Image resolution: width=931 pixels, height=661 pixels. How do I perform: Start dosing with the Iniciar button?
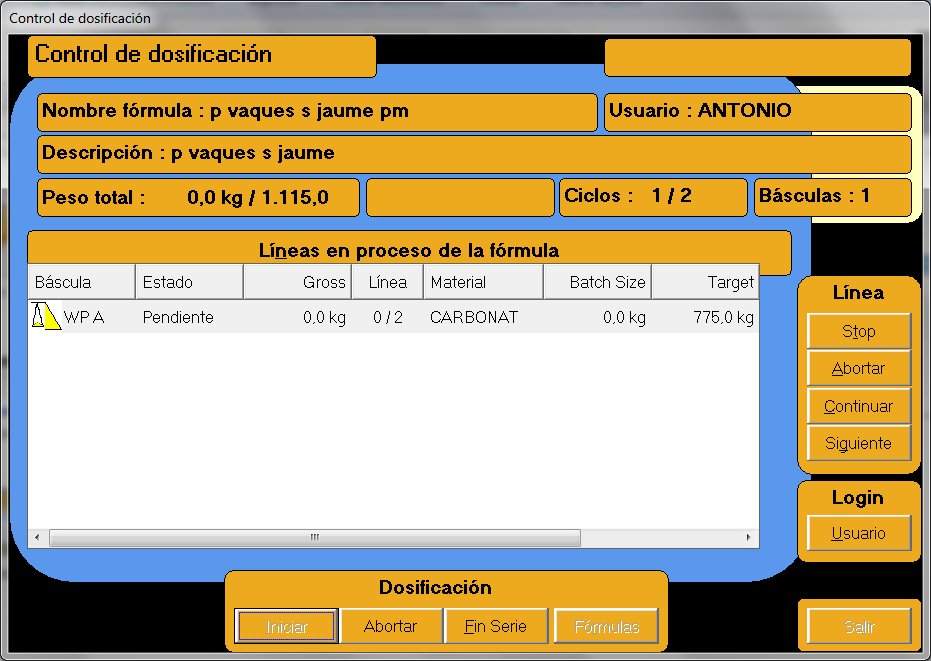click(286, 626)
